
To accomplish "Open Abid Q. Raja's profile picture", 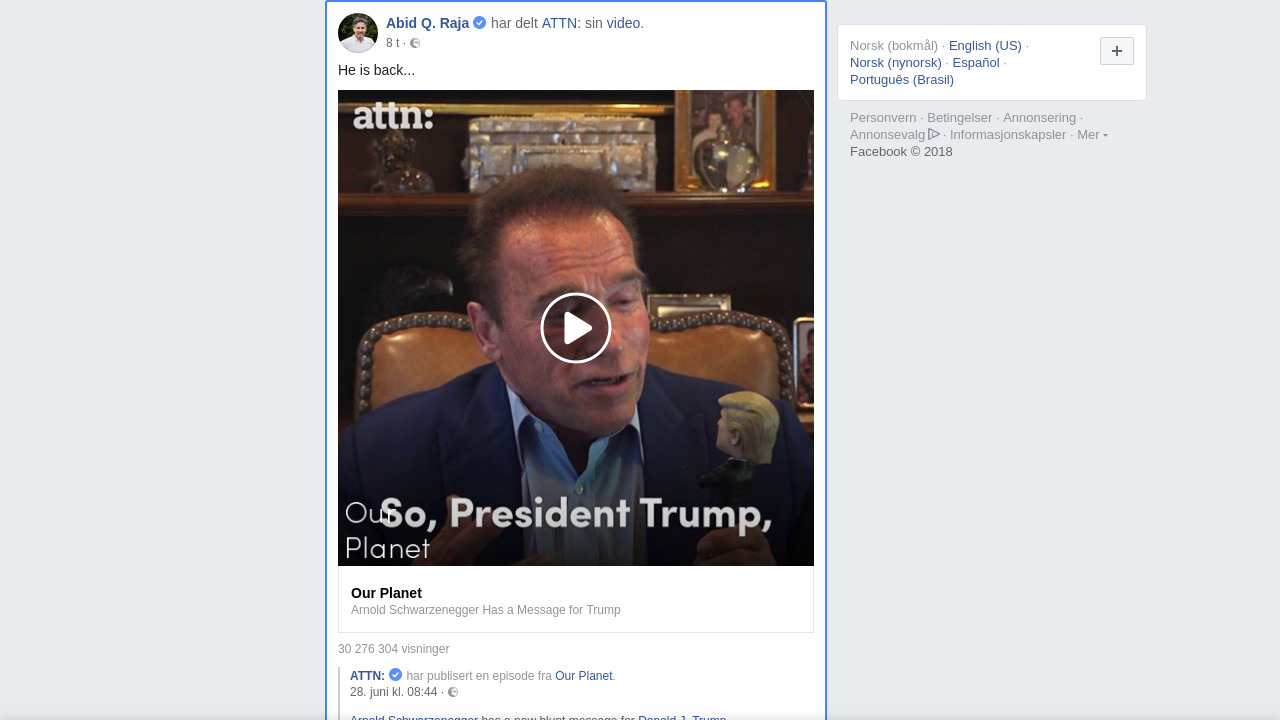I will [x=358, y=33].
